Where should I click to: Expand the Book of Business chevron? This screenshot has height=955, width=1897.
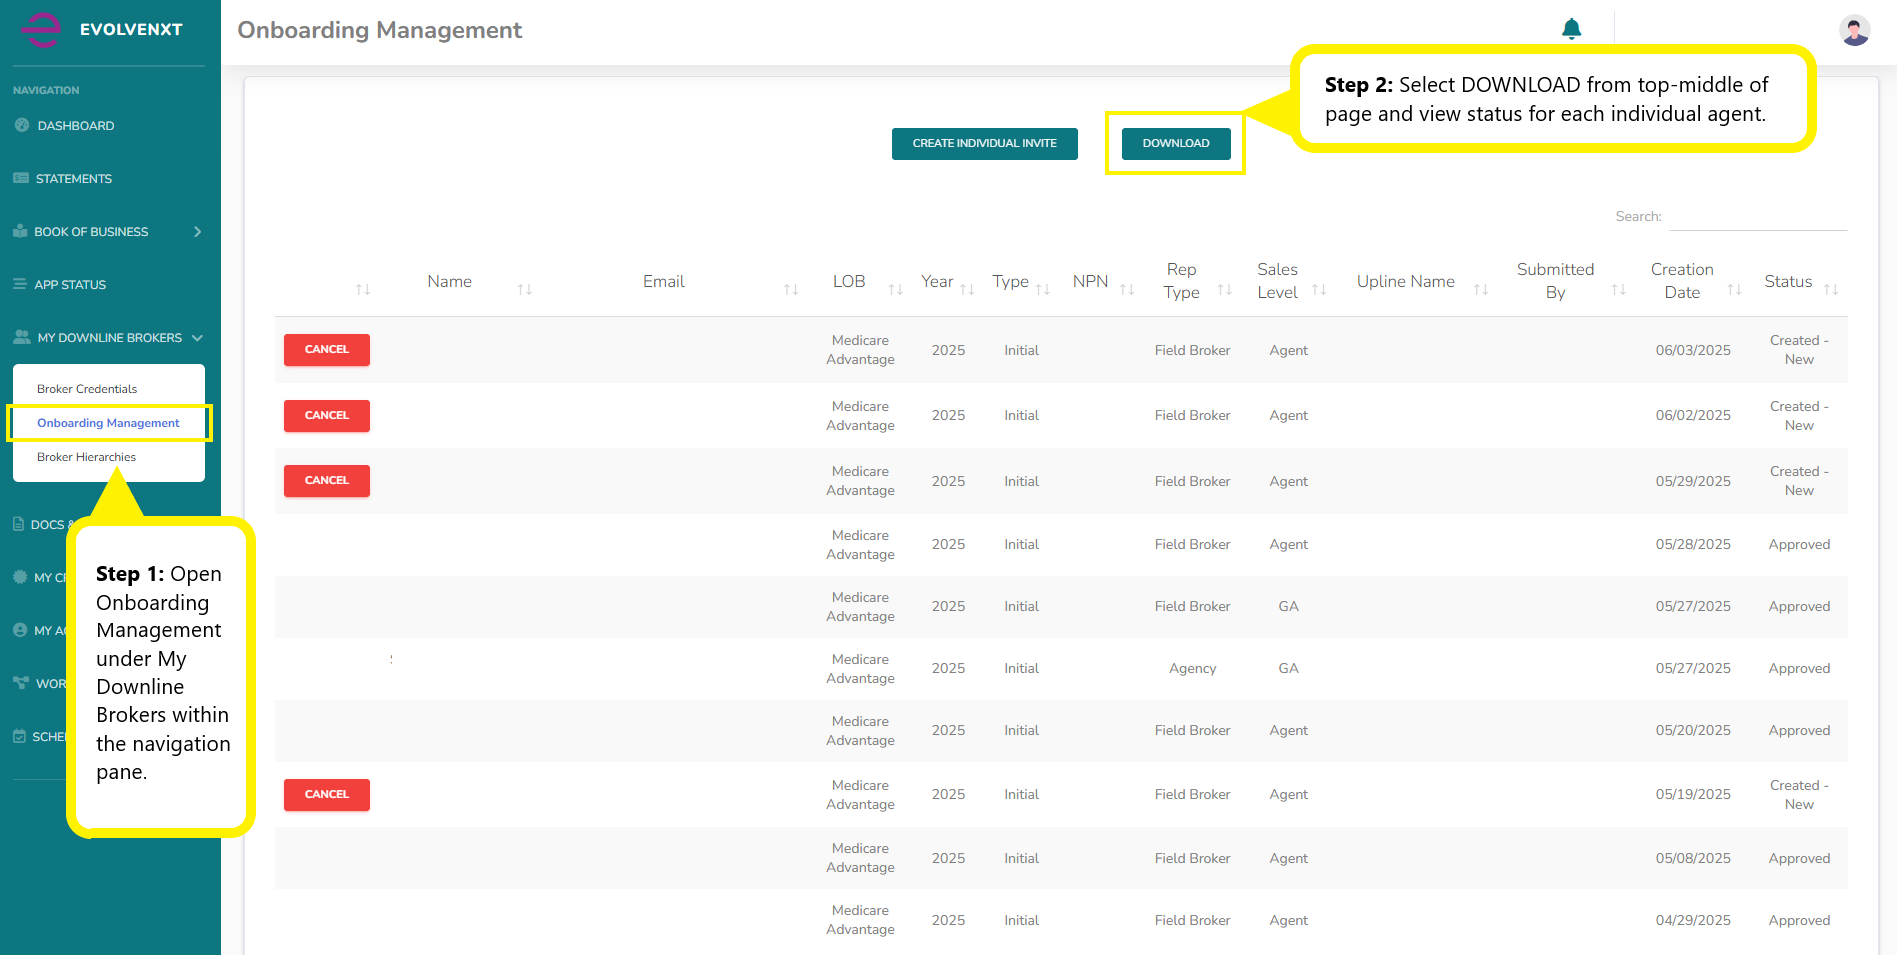click(198, 231)
